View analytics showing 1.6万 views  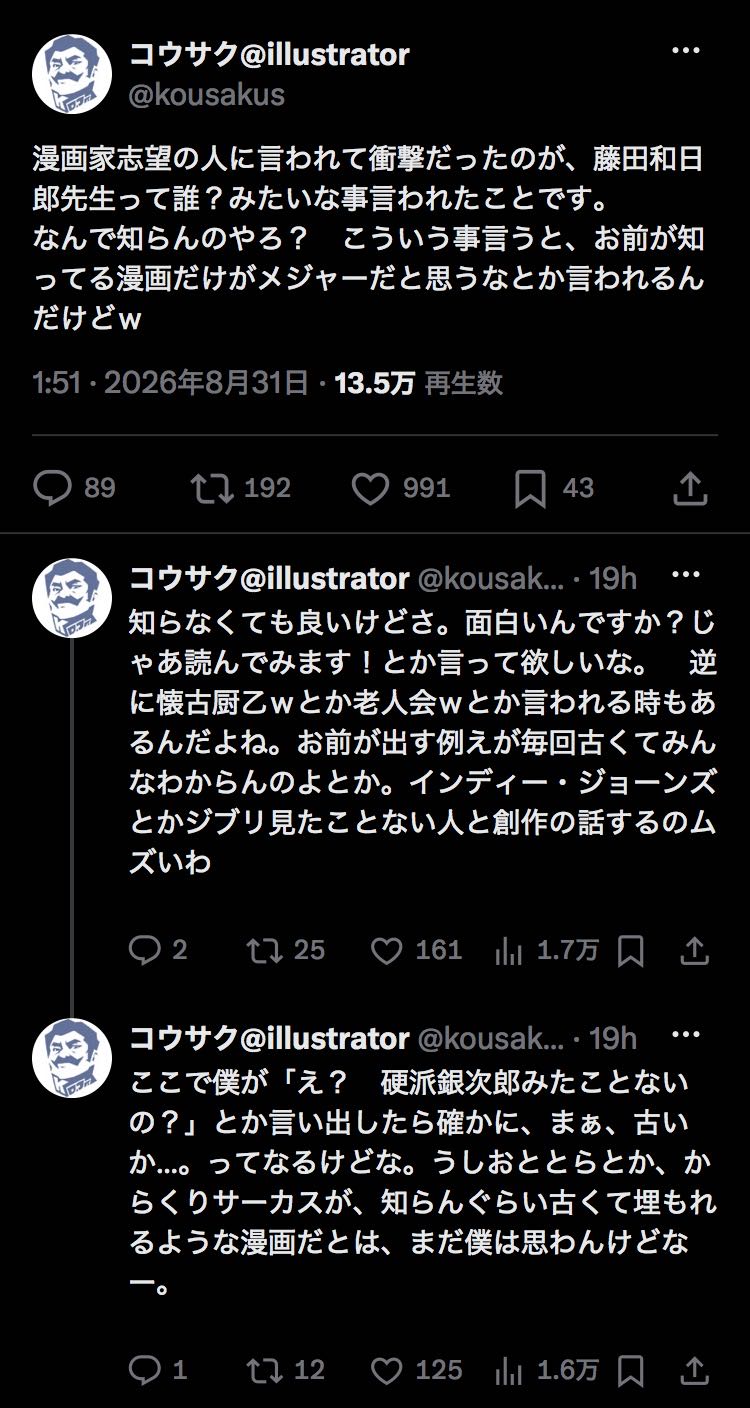(547, 1370)
